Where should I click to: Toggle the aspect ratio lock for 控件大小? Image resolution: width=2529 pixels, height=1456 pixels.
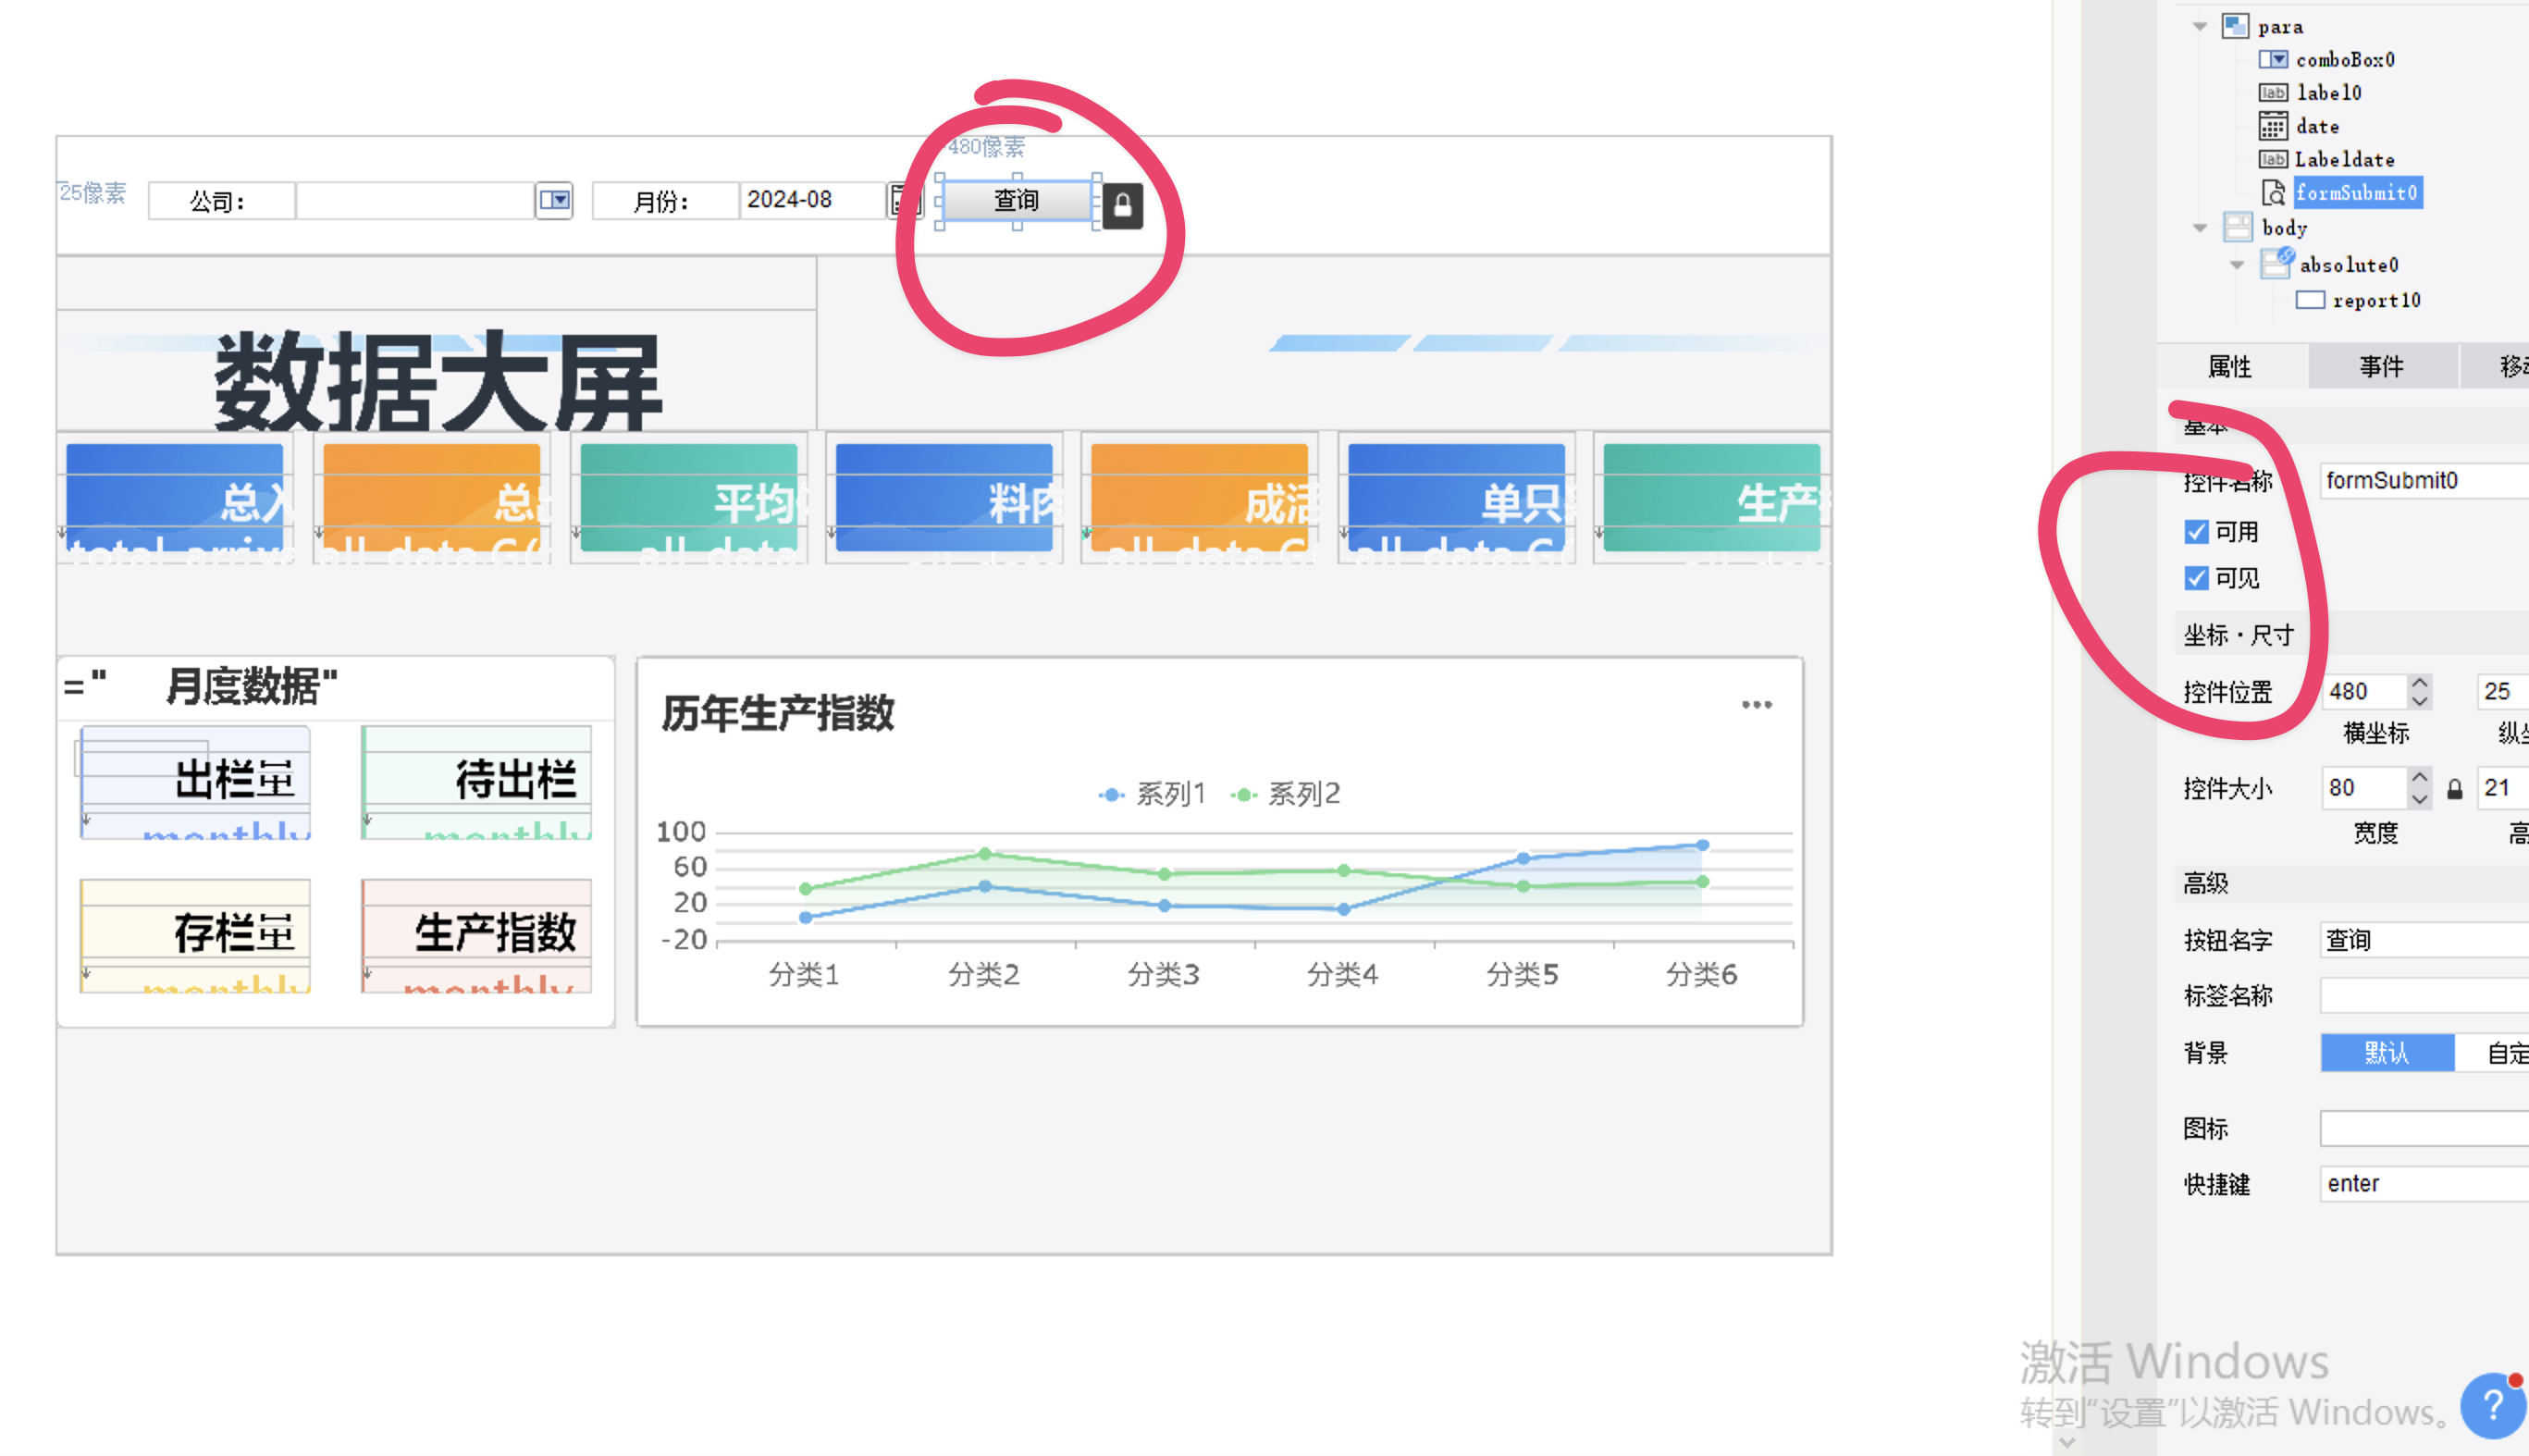(2454, 789)
